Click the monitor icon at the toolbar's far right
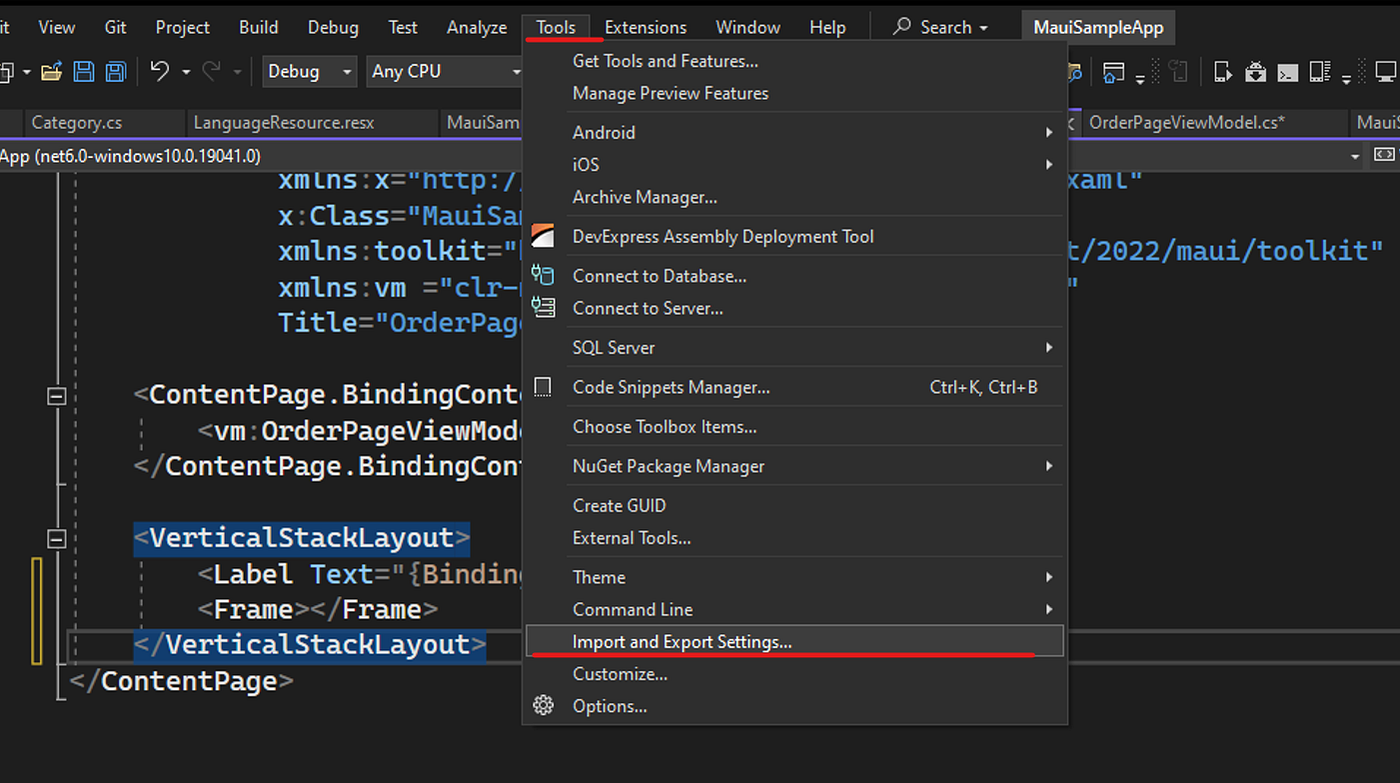1400x783 pixels. click(1385, 72)
